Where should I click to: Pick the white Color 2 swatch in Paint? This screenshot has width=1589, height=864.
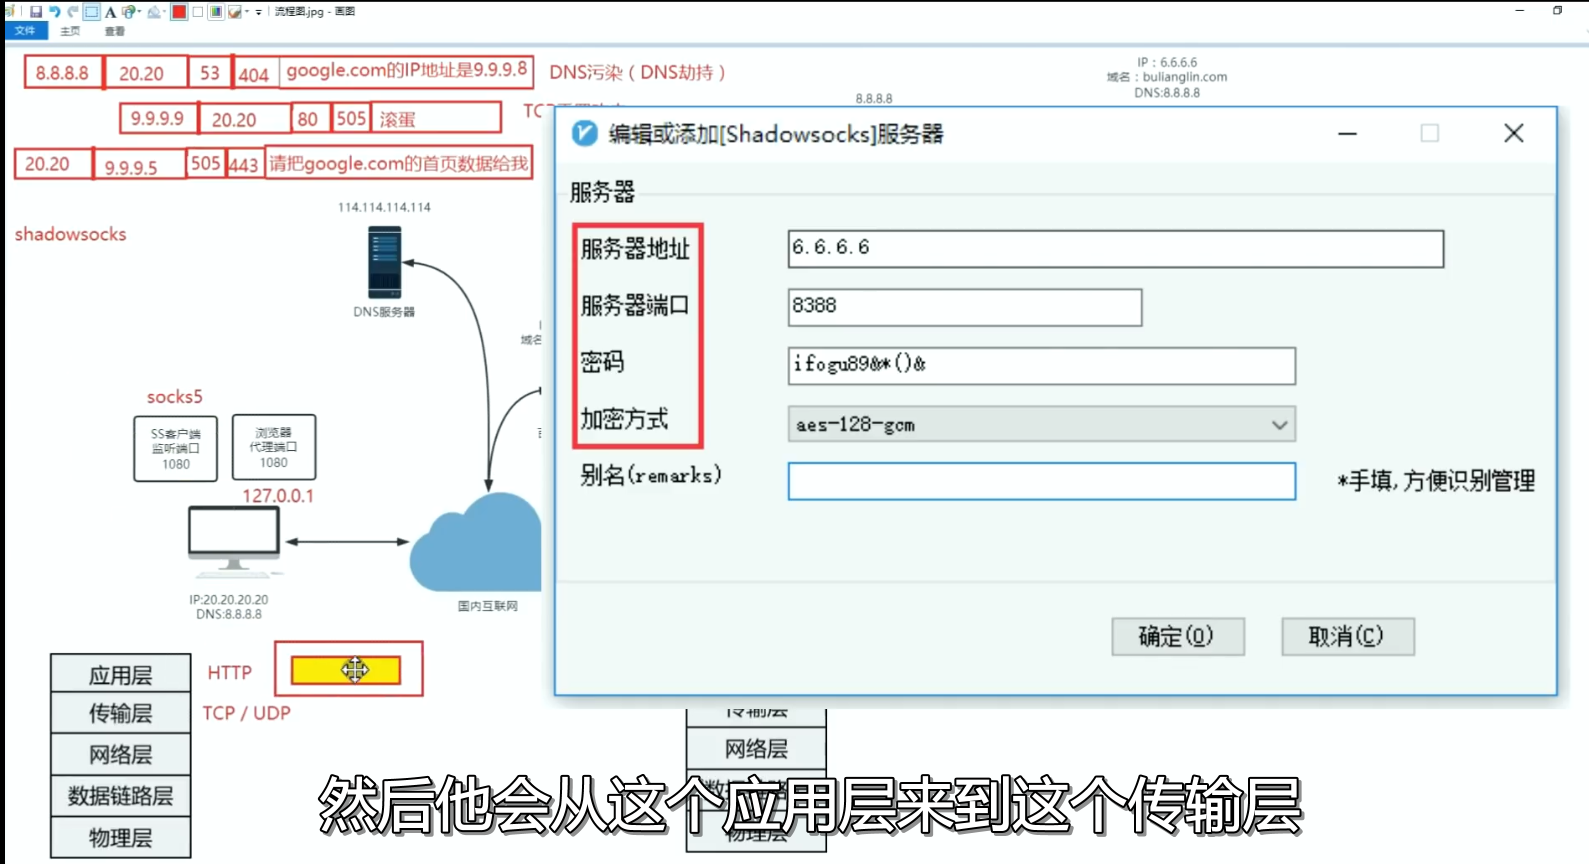tap(198, 12)
